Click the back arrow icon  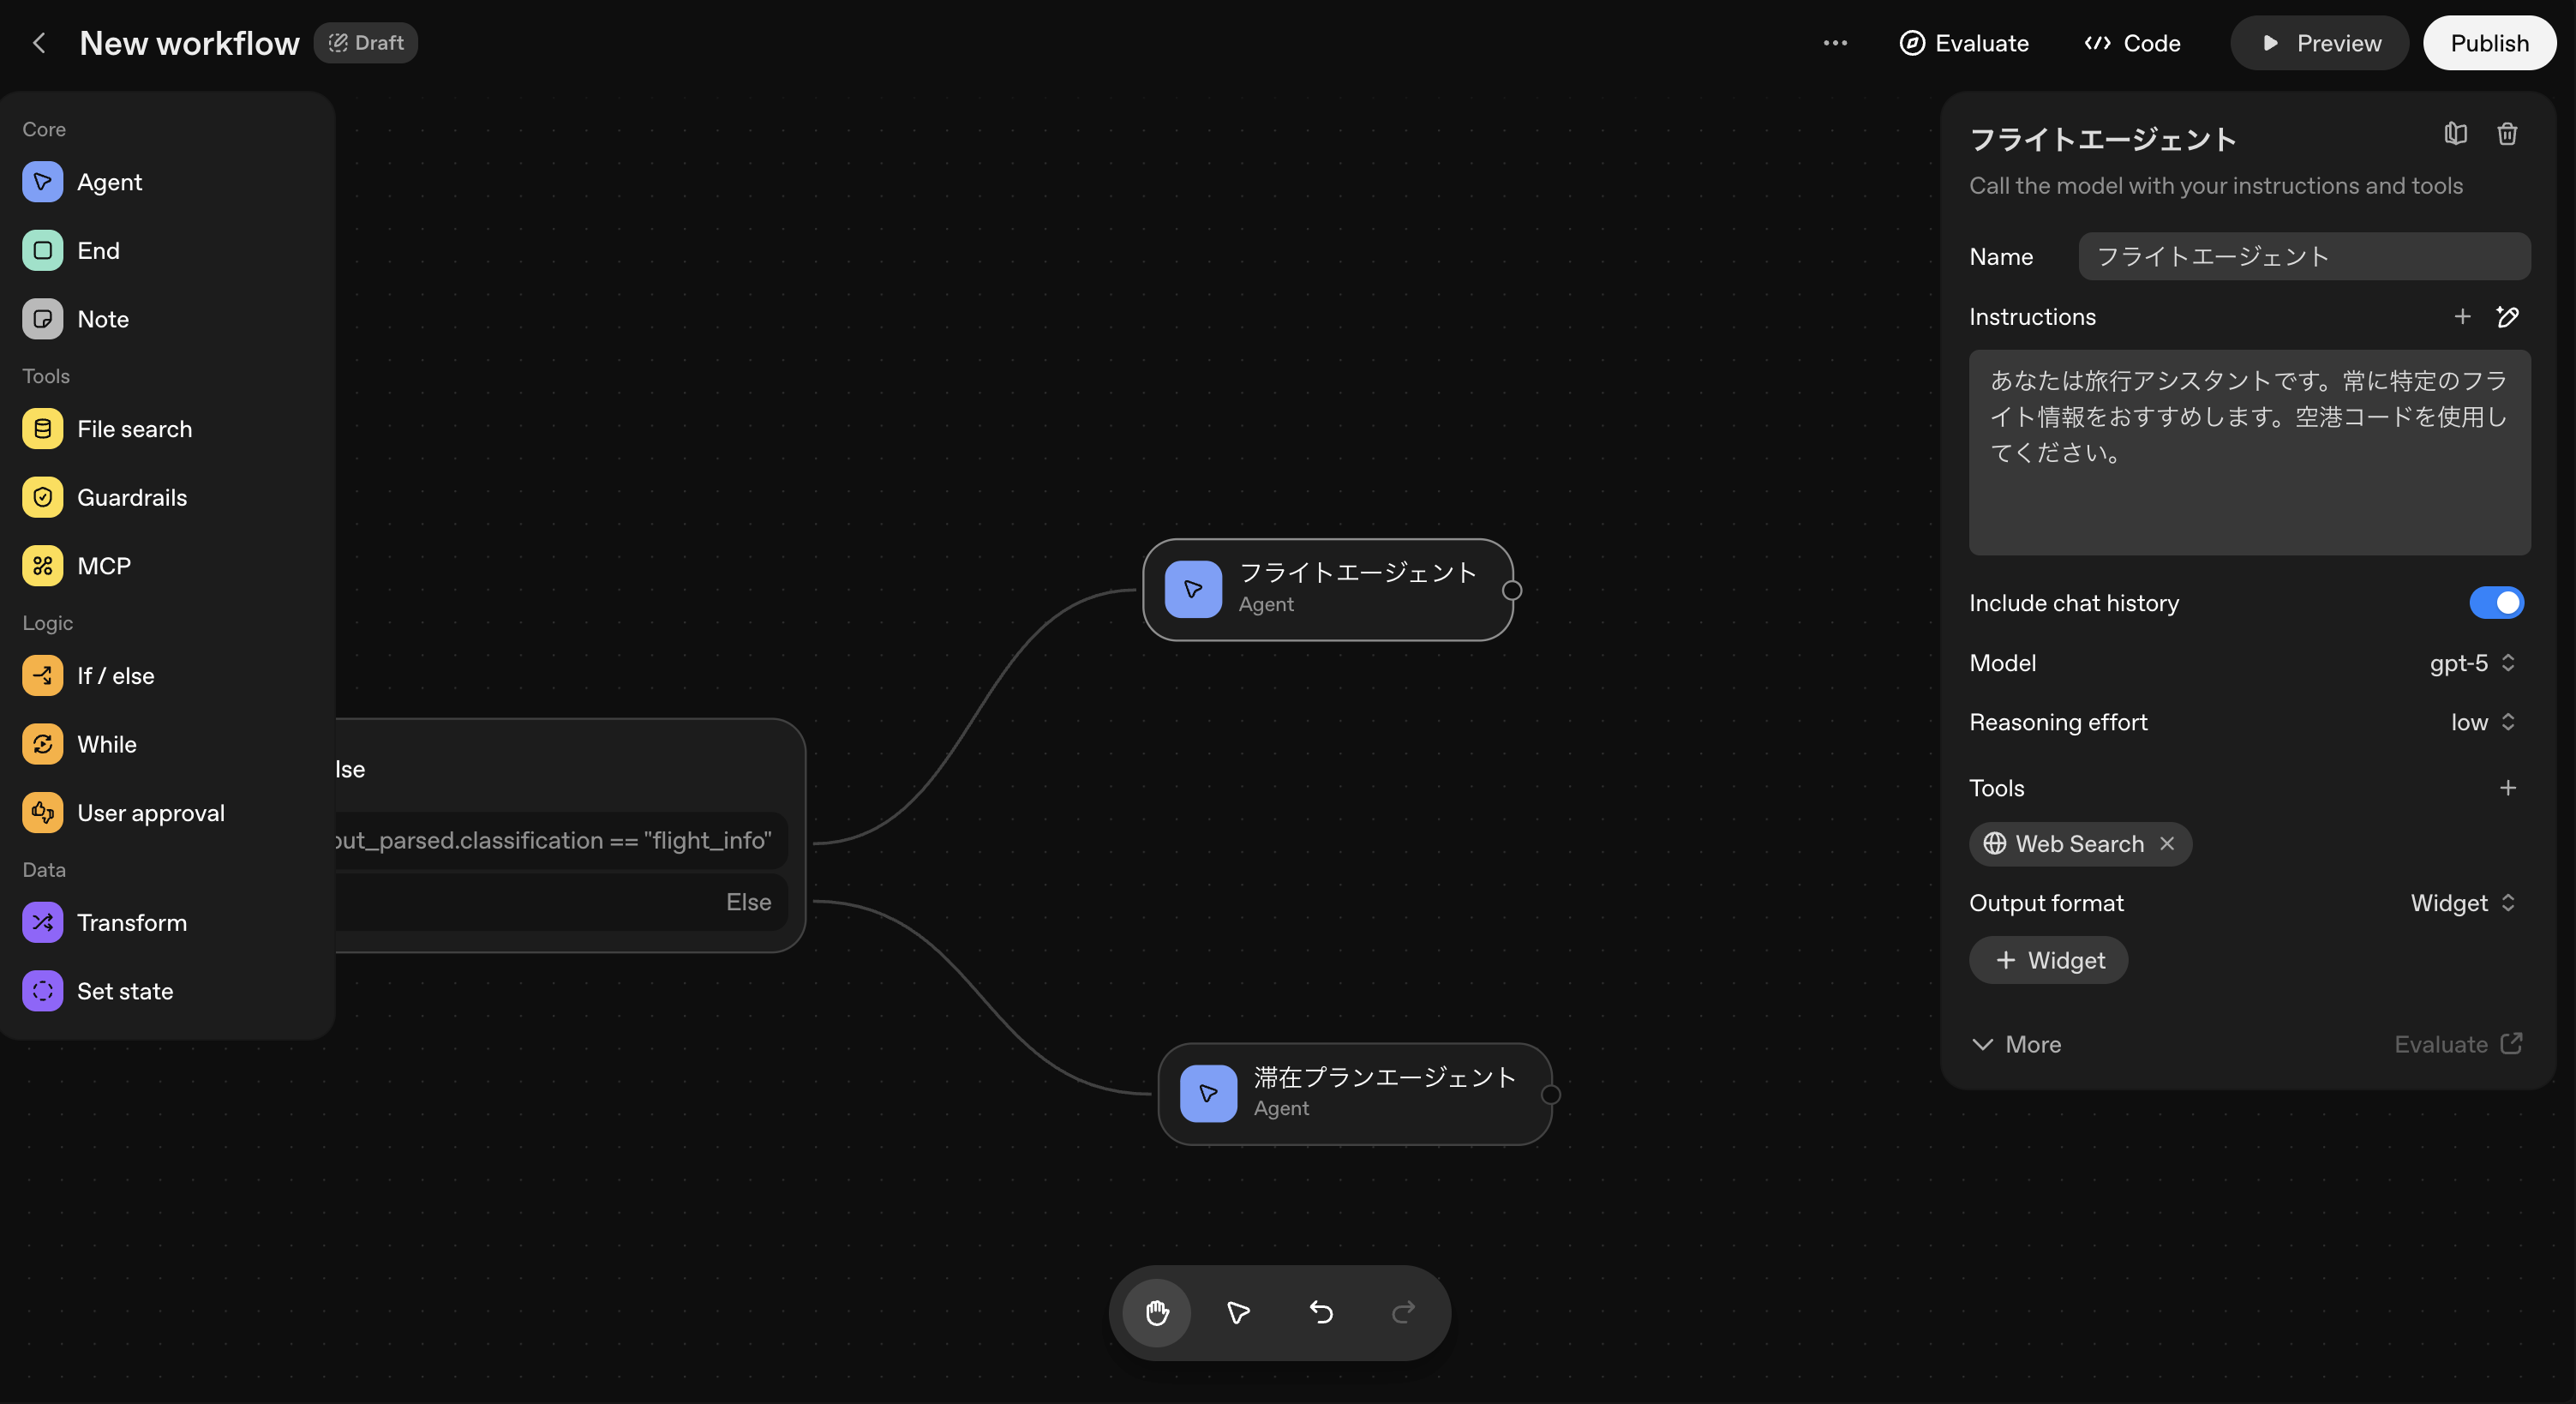click(x=40, y=43)
